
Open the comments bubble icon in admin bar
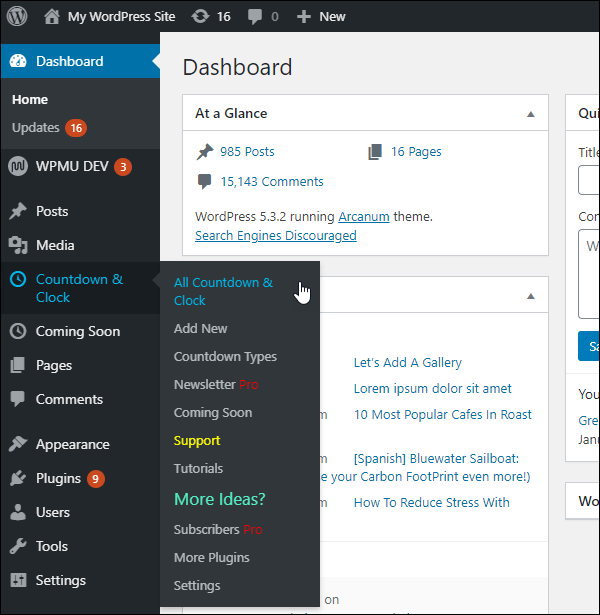click(255, 16)
